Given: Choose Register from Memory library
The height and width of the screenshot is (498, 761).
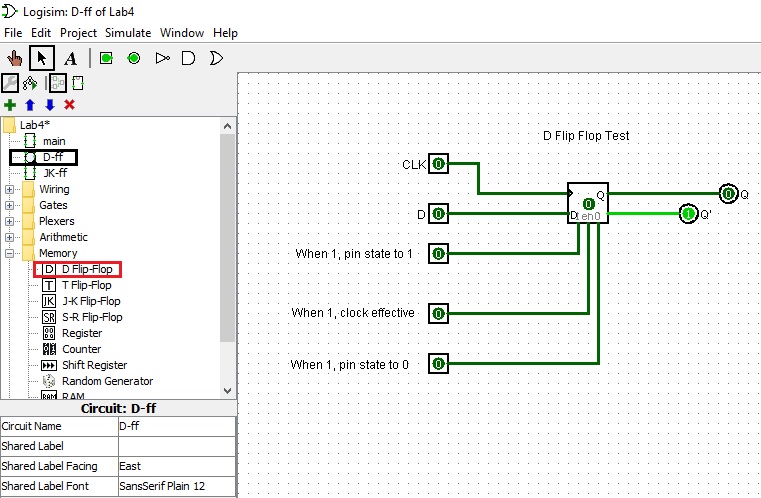Looking at the screenshot, I should (x=82, y=333).
